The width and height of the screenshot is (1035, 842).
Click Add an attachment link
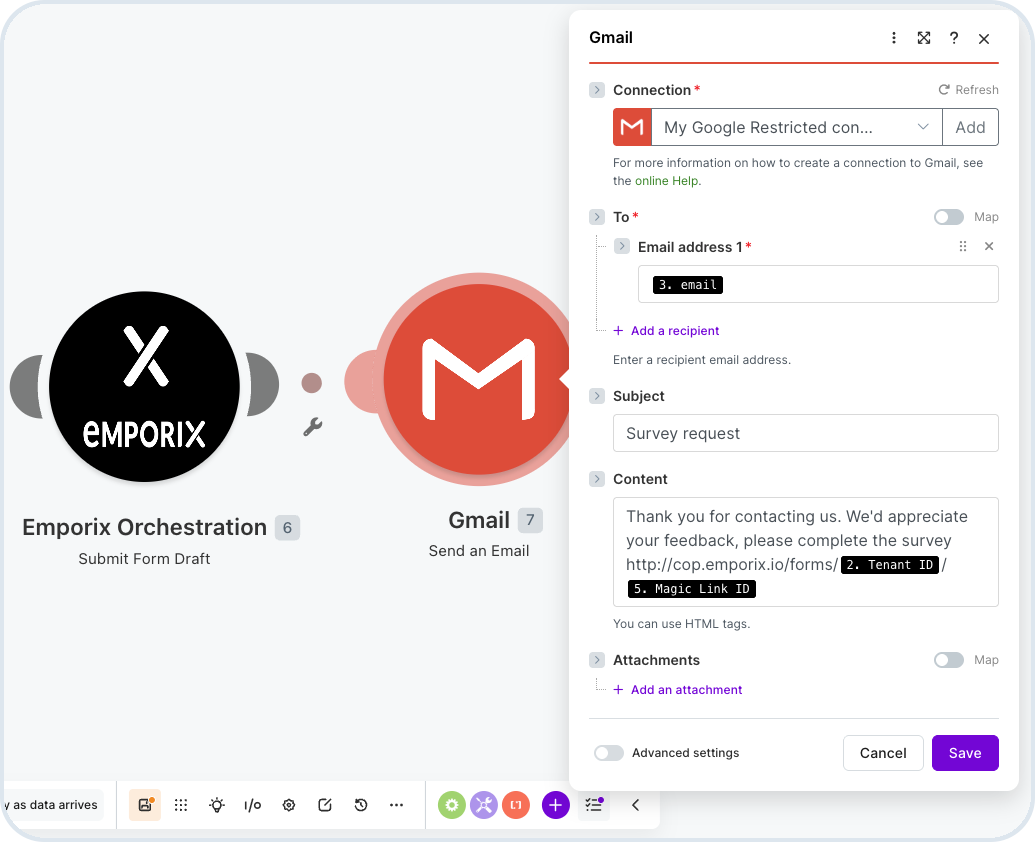coord(678,690)
